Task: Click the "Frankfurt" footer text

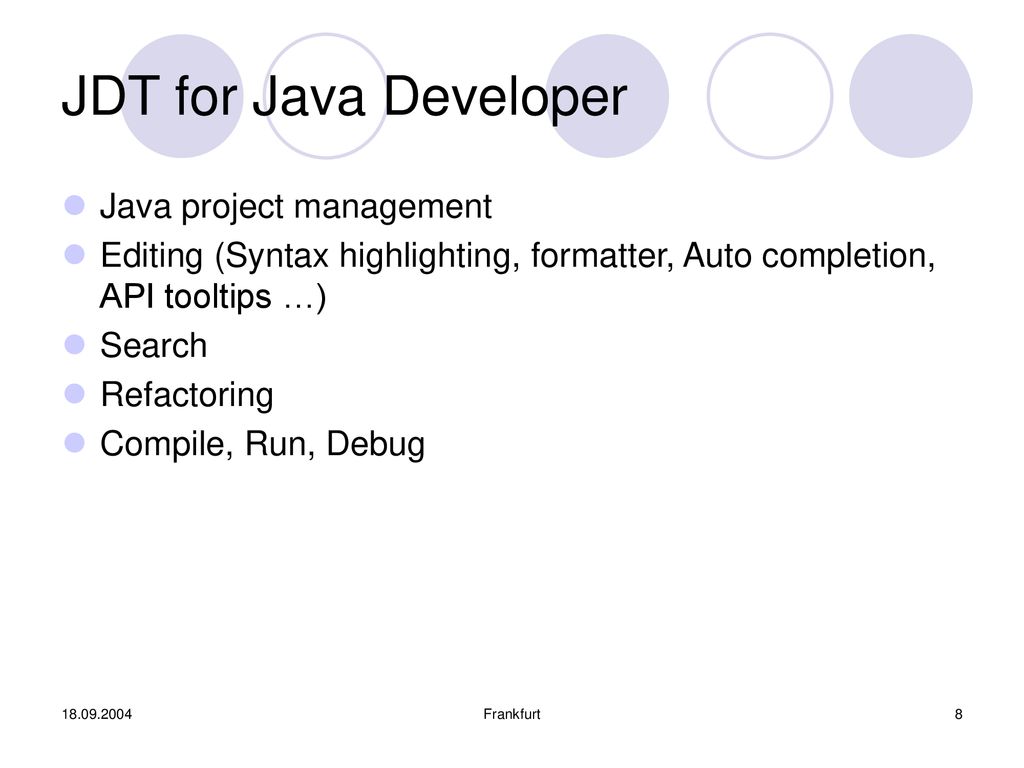Action: click(511, 714)
